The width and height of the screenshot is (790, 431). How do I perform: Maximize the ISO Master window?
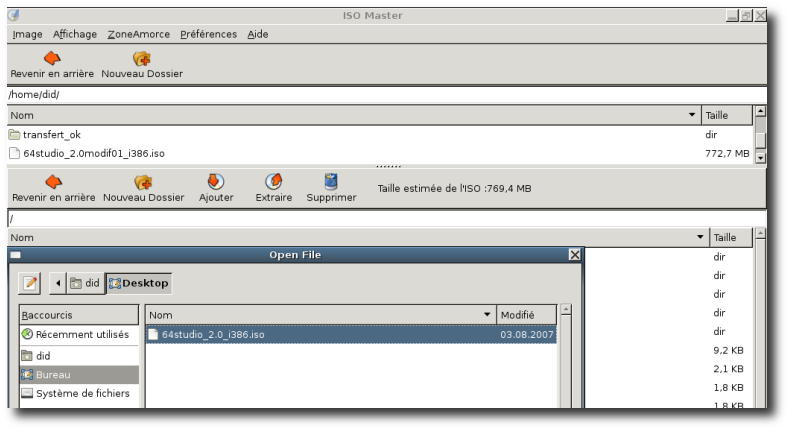tap(746, 16)
